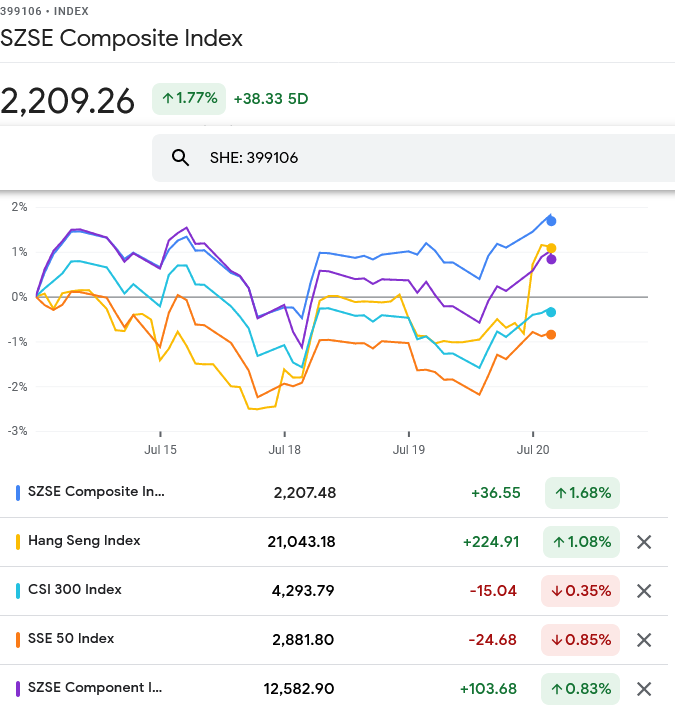Remove SSE 50 Index comparison

644,640
